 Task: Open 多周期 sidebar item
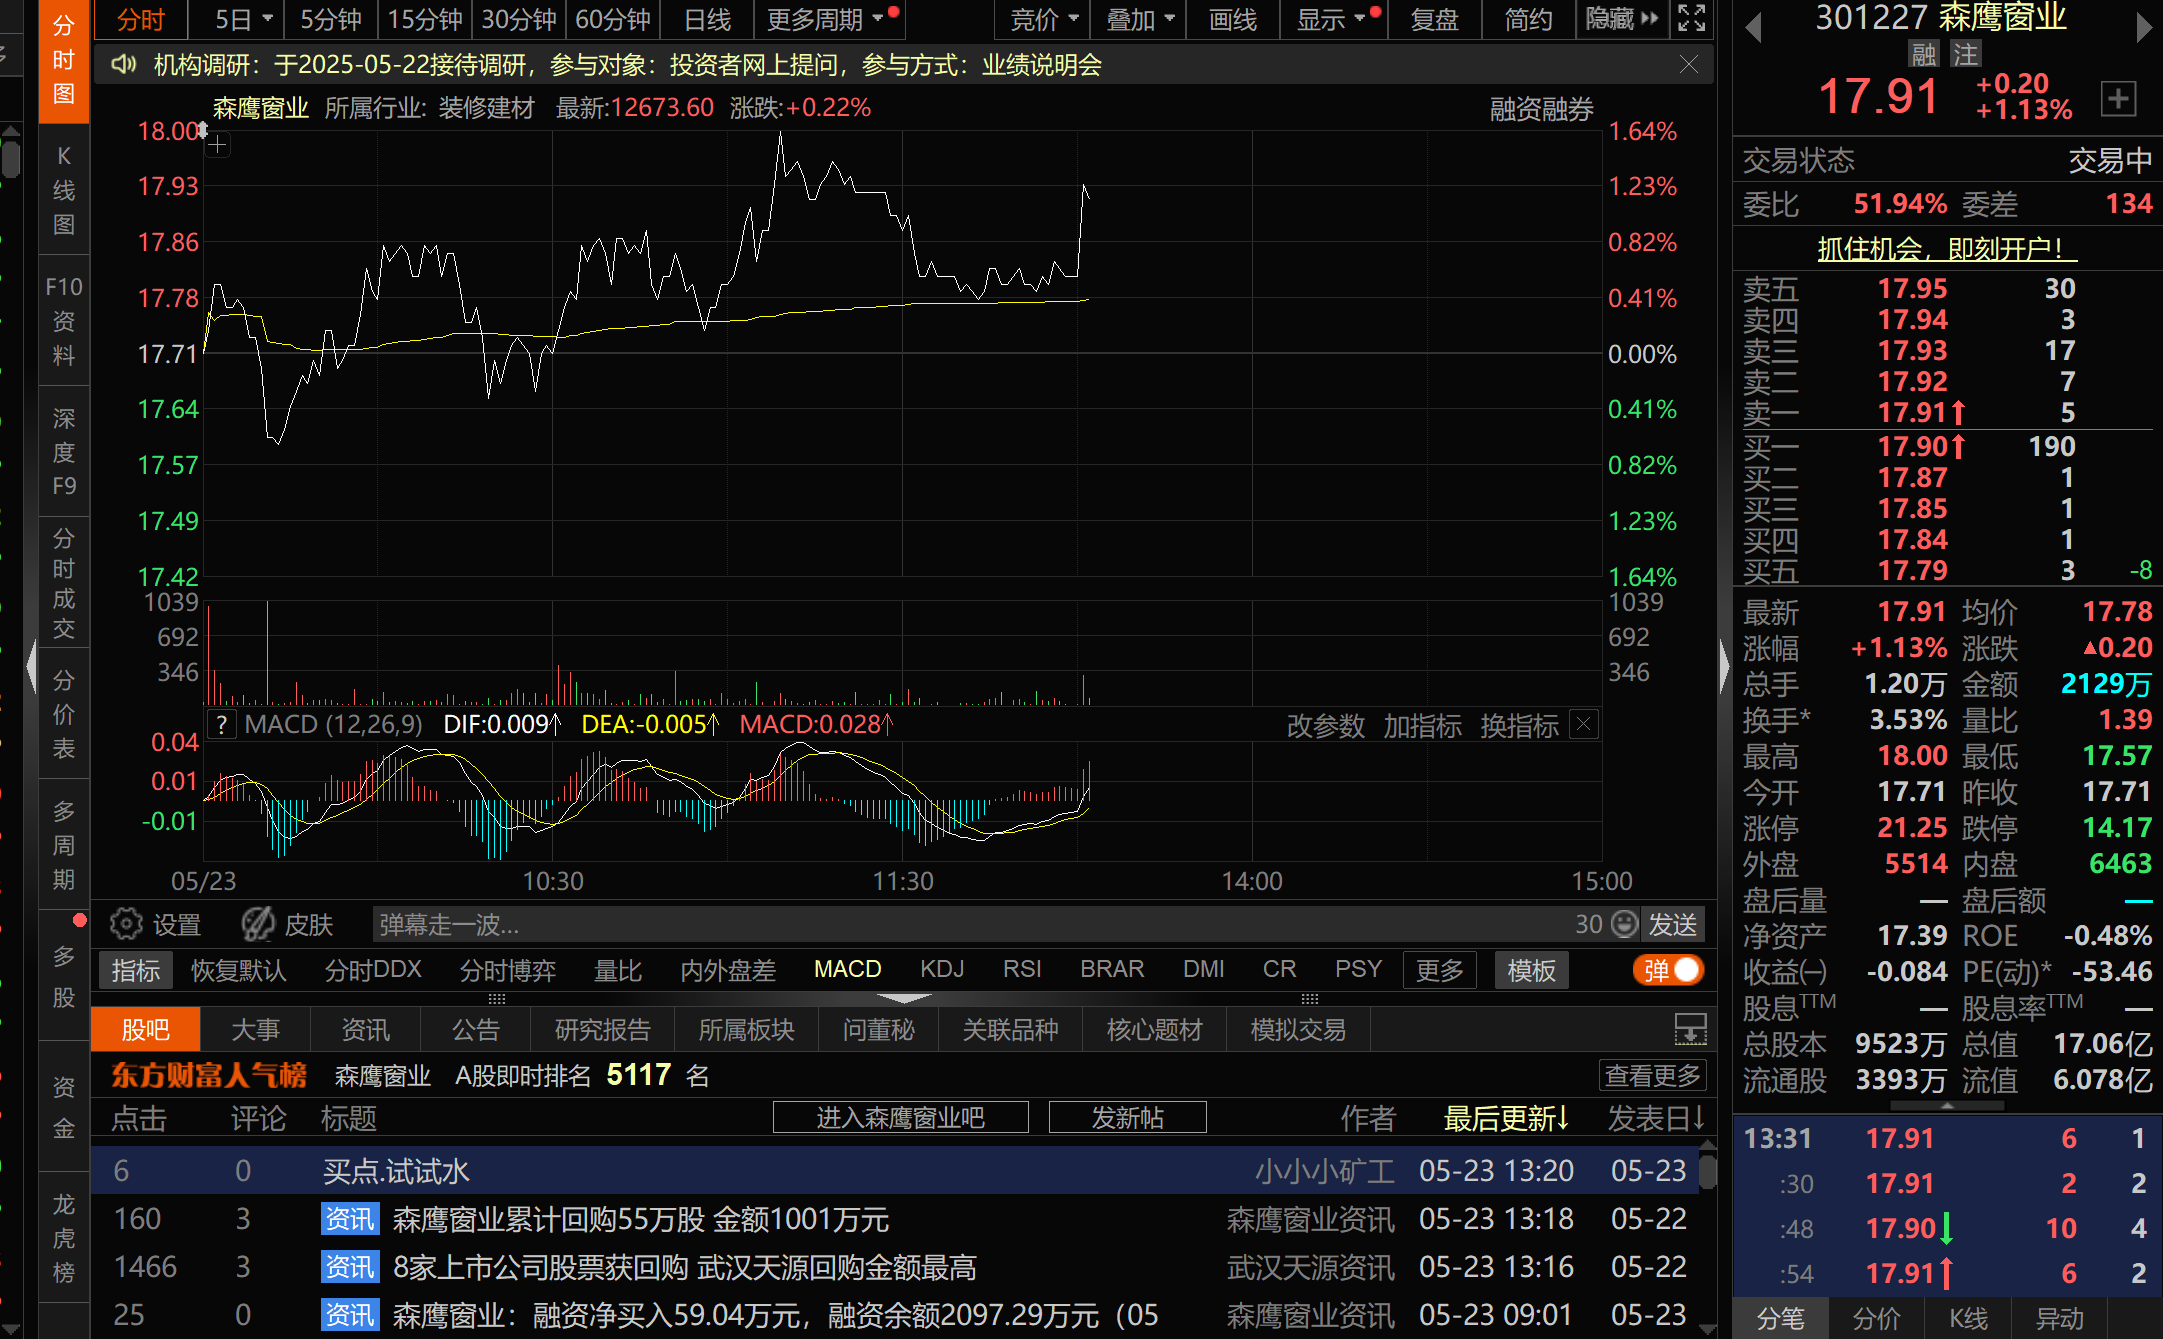coord(64,846)
